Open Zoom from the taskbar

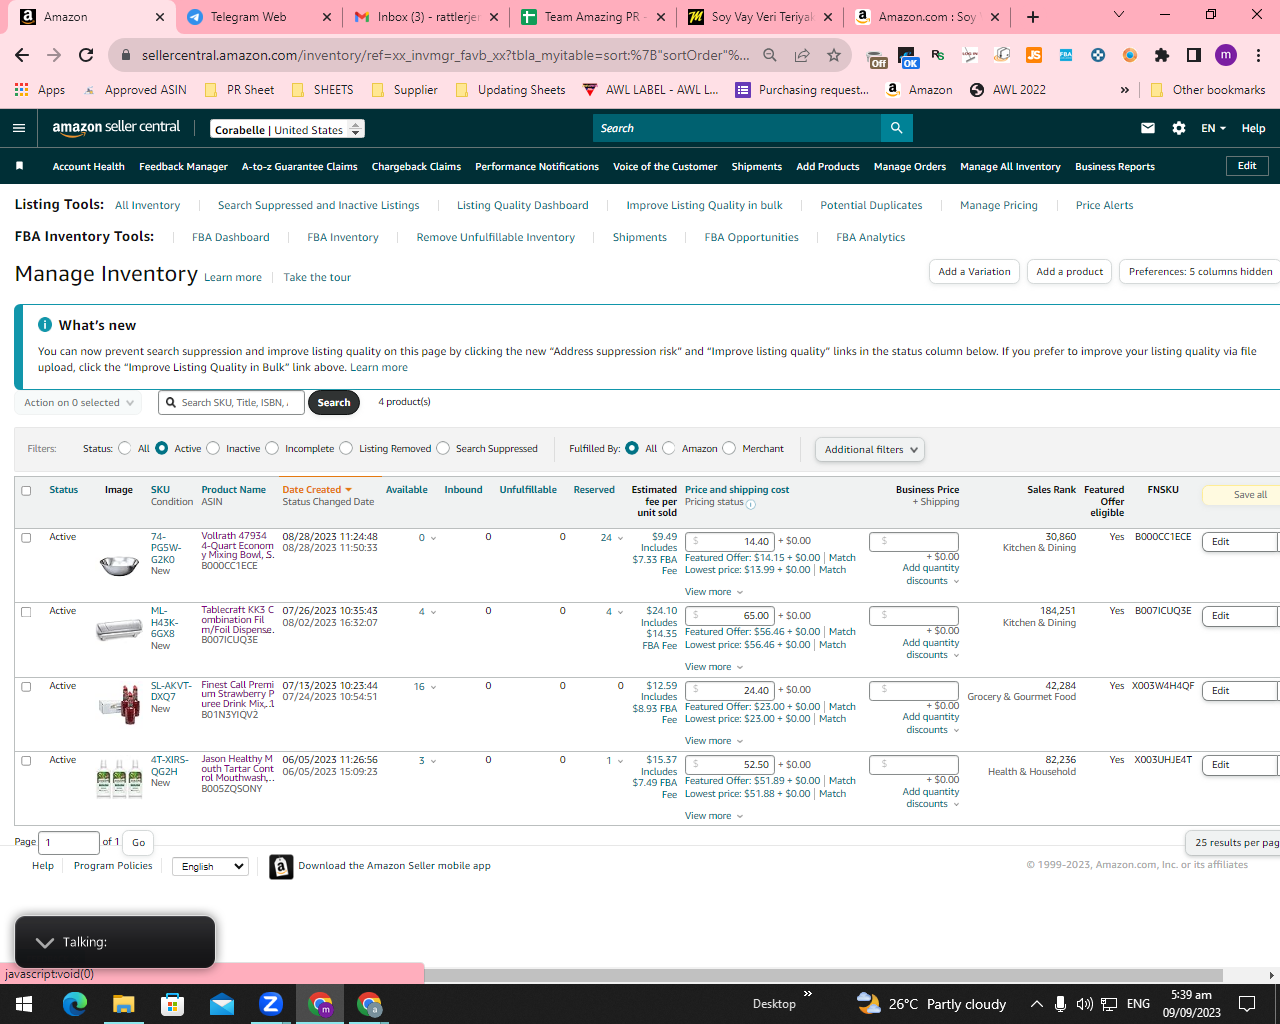pos(271,1004)
